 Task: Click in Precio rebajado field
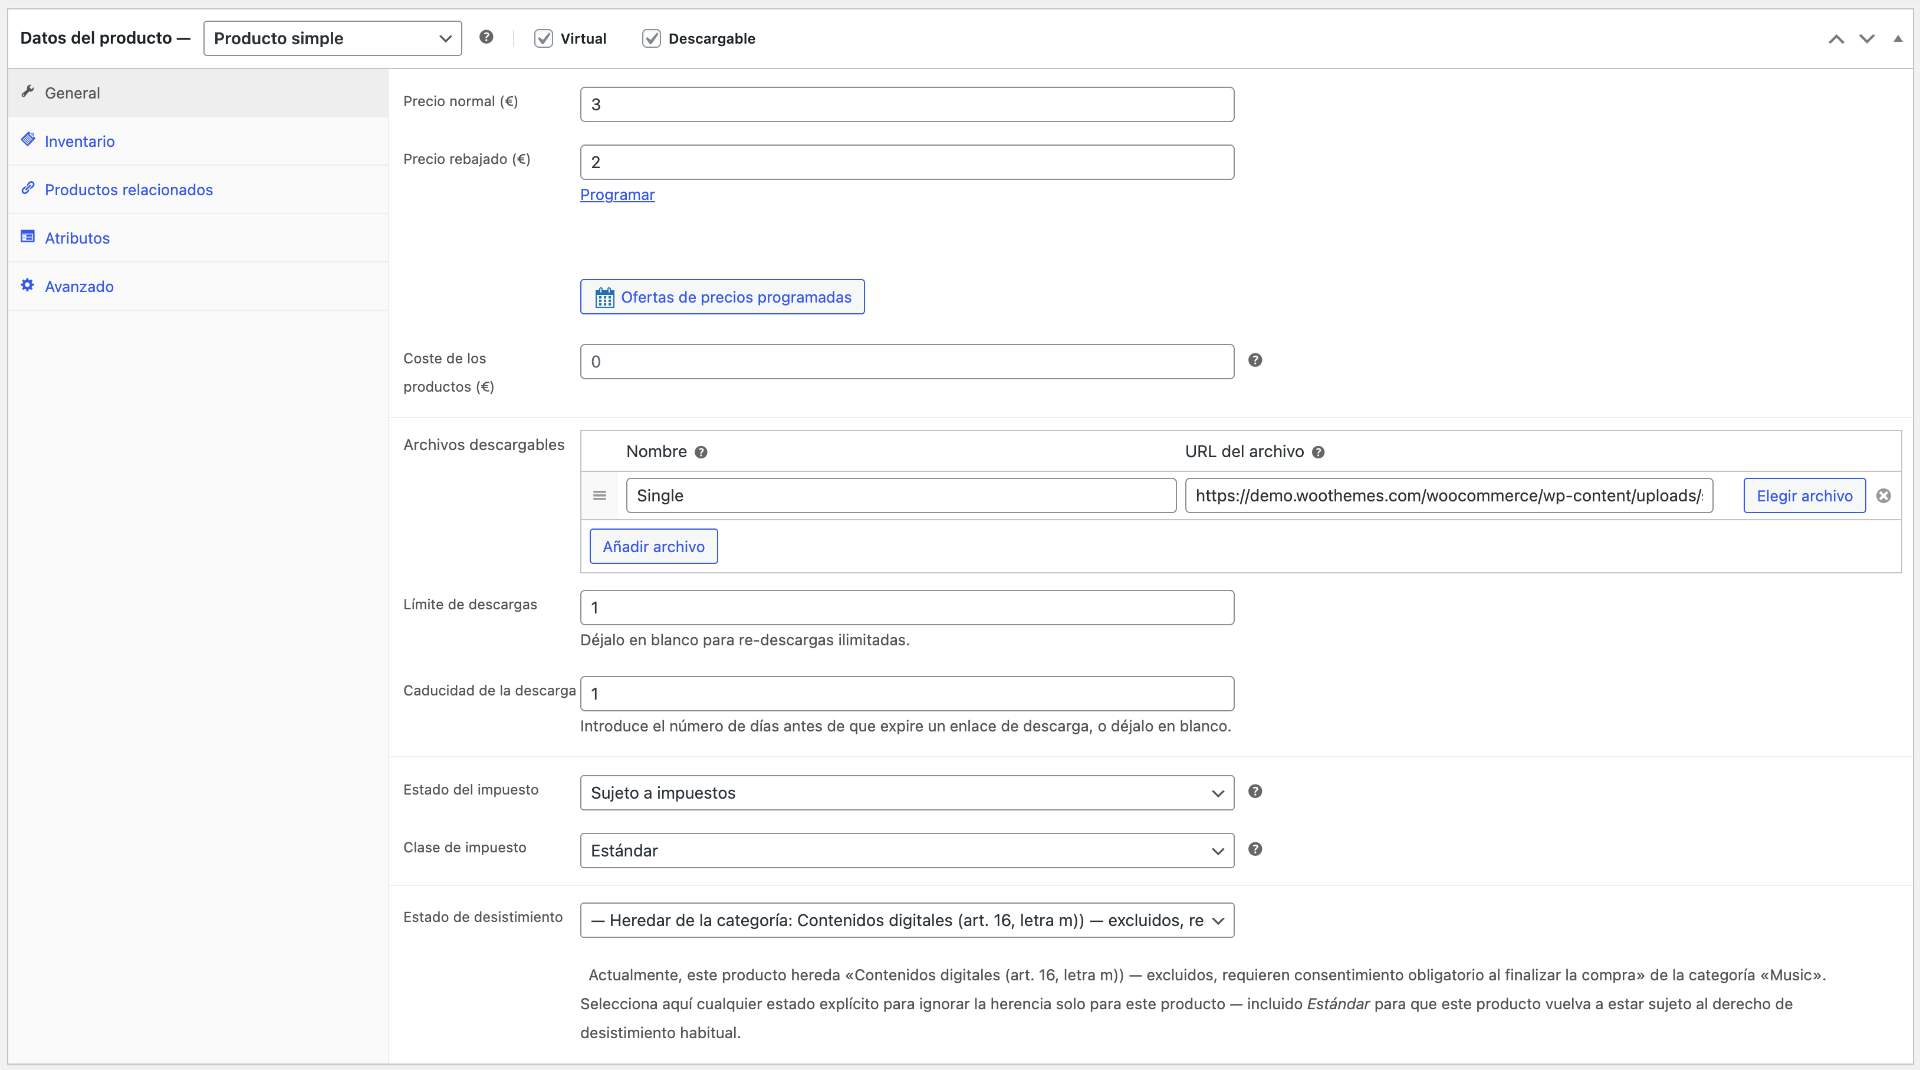click(907, 162)
